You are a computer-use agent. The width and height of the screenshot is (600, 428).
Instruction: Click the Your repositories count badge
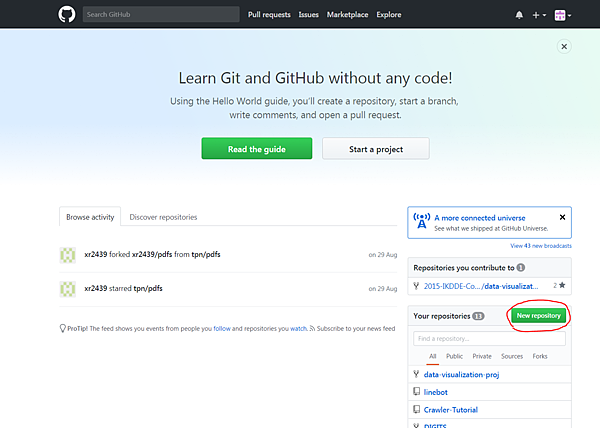click(x=478, y=316)
